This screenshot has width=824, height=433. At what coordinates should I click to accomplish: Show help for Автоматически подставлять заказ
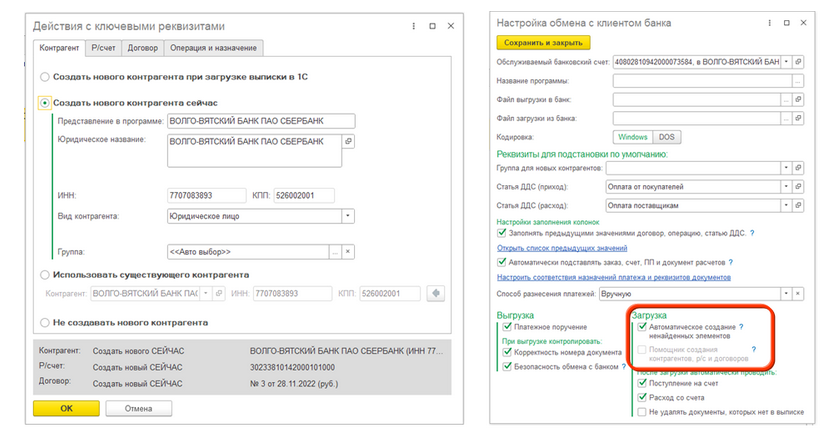(x=731, y=262)
